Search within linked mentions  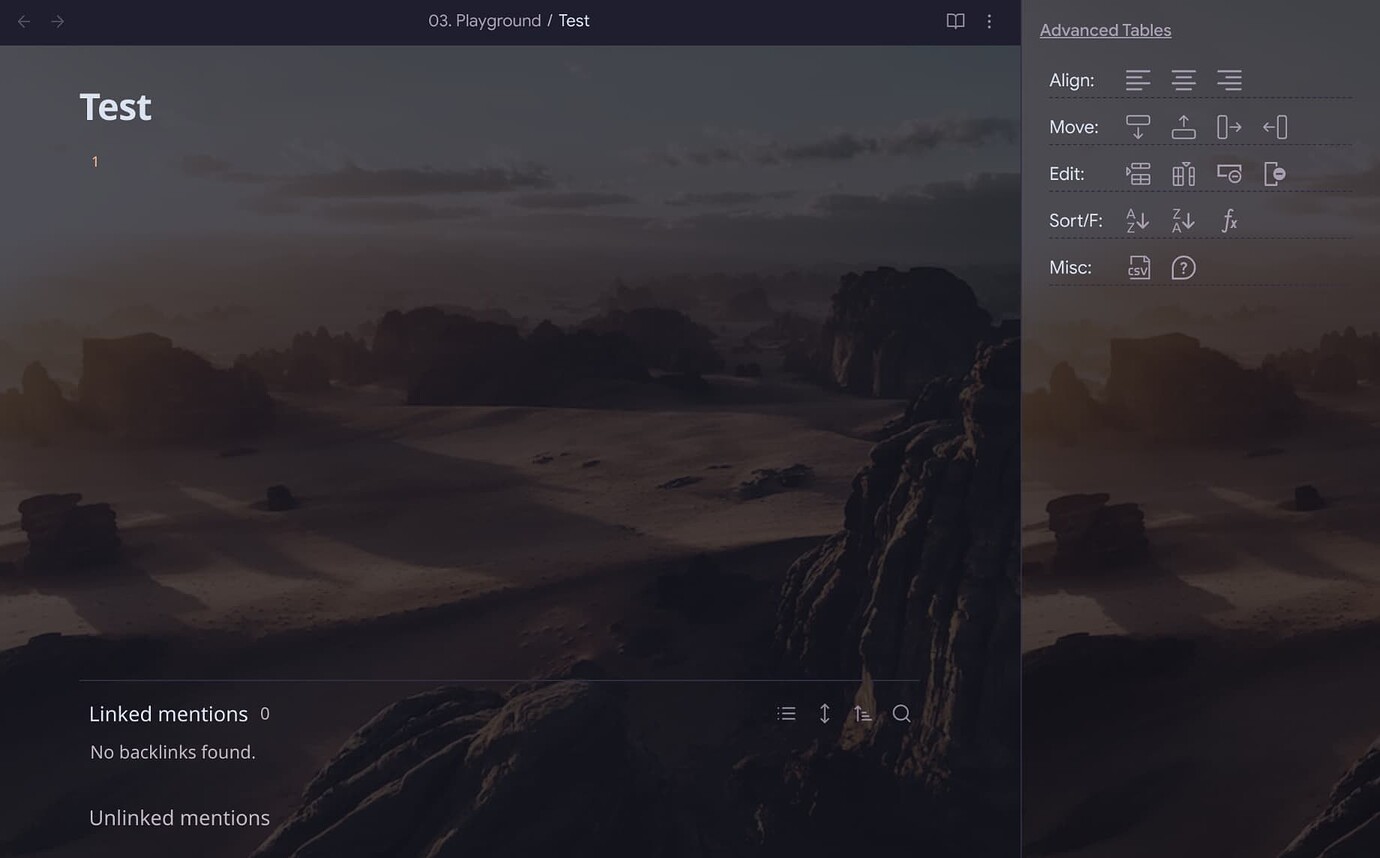900,713
